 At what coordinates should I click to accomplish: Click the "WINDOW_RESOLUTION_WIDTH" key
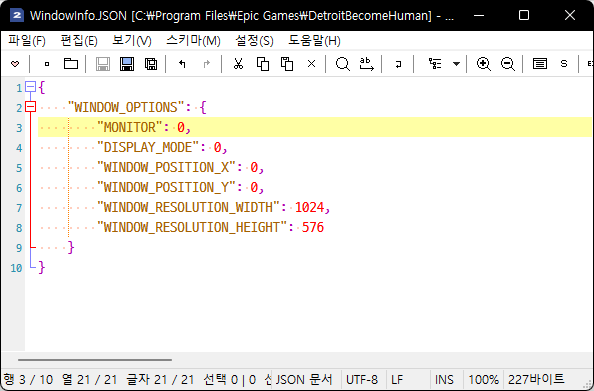pos(188,207)
